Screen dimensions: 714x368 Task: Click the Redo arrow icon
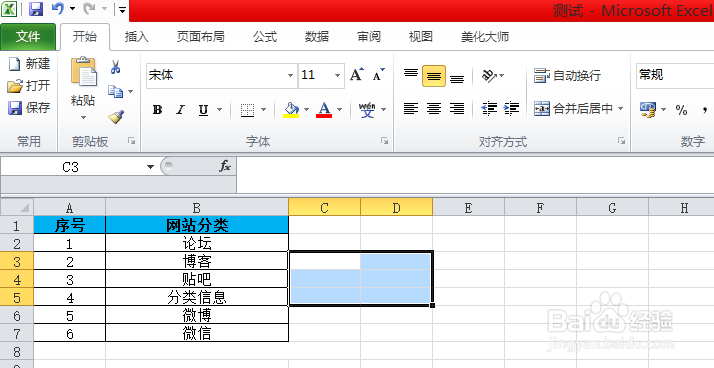click(90, 8)
